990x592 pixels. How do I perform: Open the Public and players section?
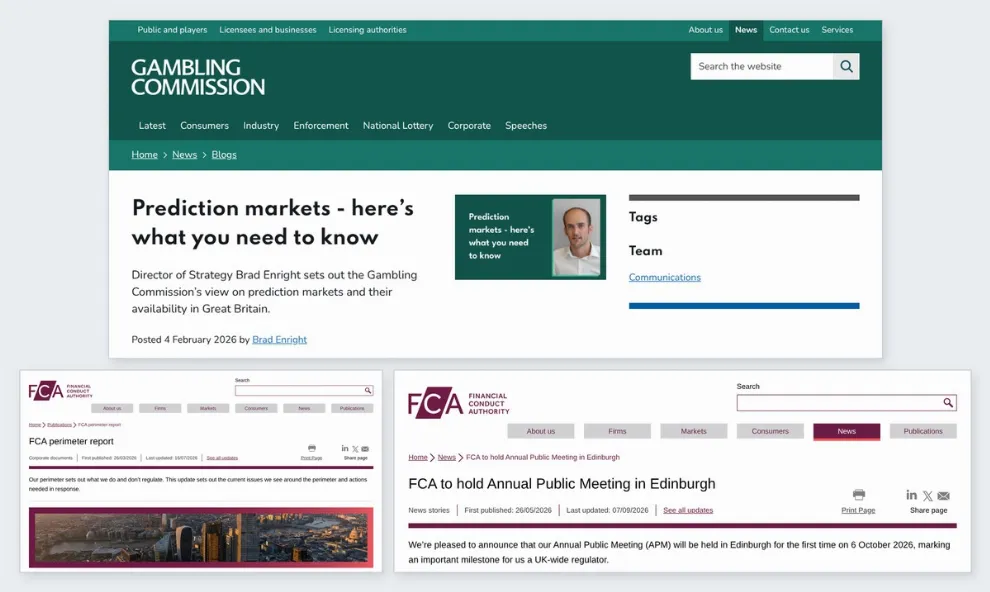pyautogui.click(x=172, y=30)
